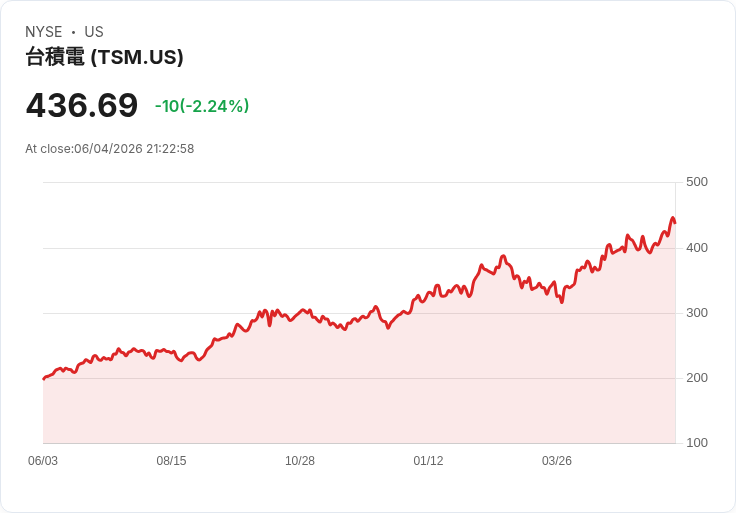Click the 400 horizontal gridline
This screenshot has width=736, height=513.
[x=359, y=248]
